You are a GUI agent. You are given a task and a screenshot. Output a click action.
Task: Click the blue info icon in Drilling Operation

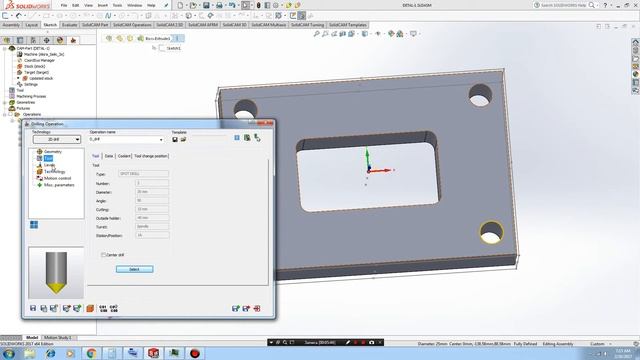point(237,138)
